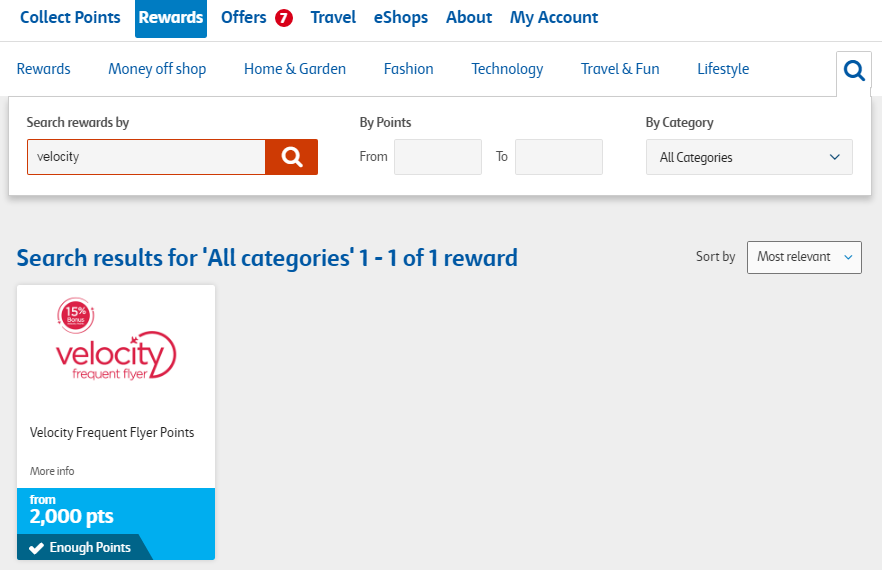Expand the Sort by Most relevant dropdown
Viewport: 882px width, 570px height.
[x=803, y=257]
